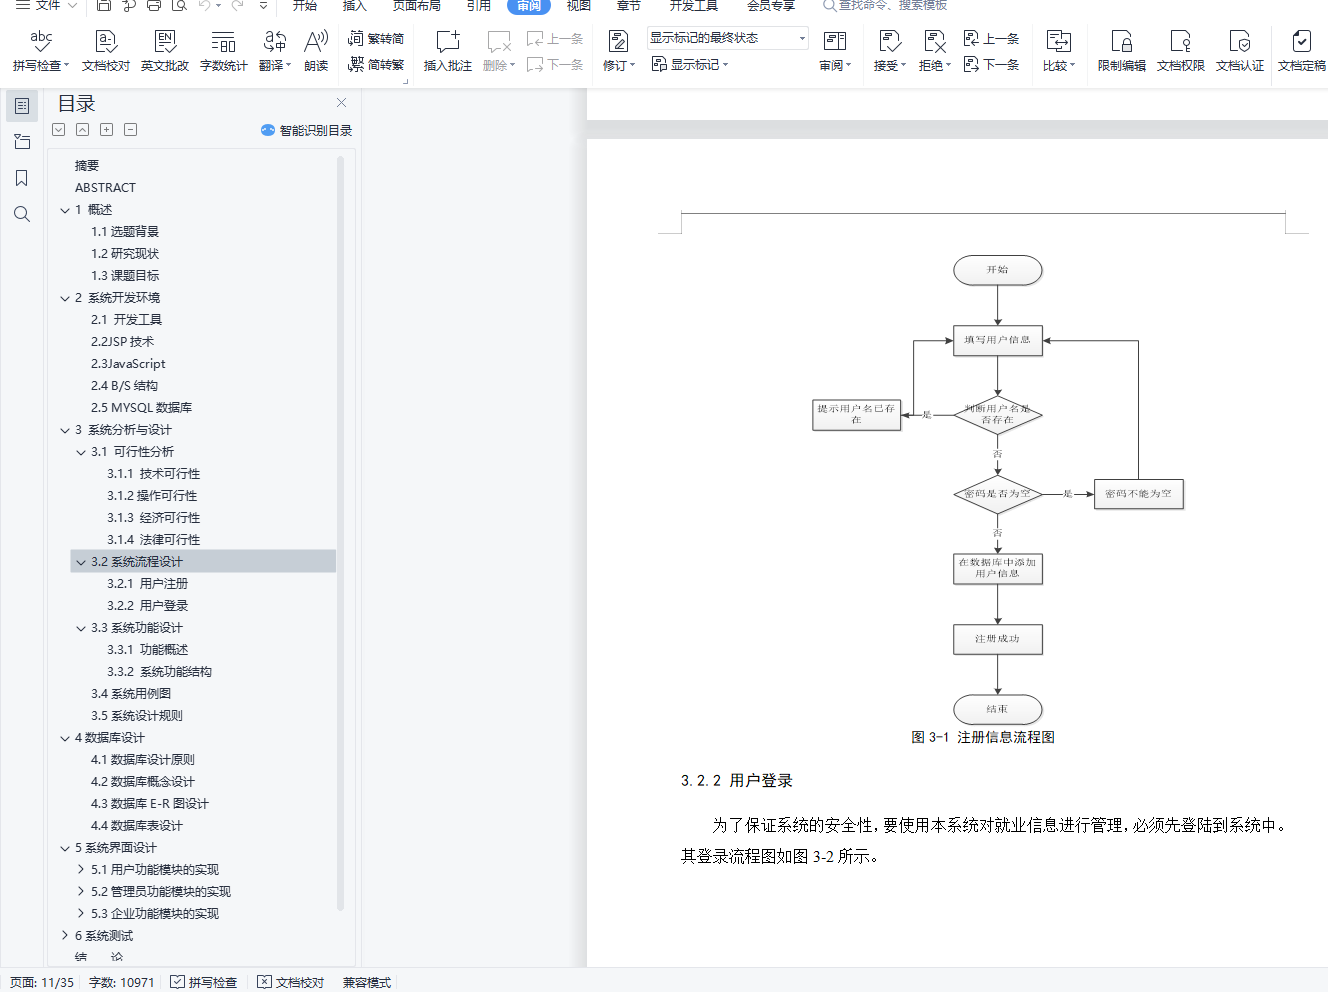Close the 目录 navigation panel
Viewport: 1328px width, 992px height.
tap(342, 103)
